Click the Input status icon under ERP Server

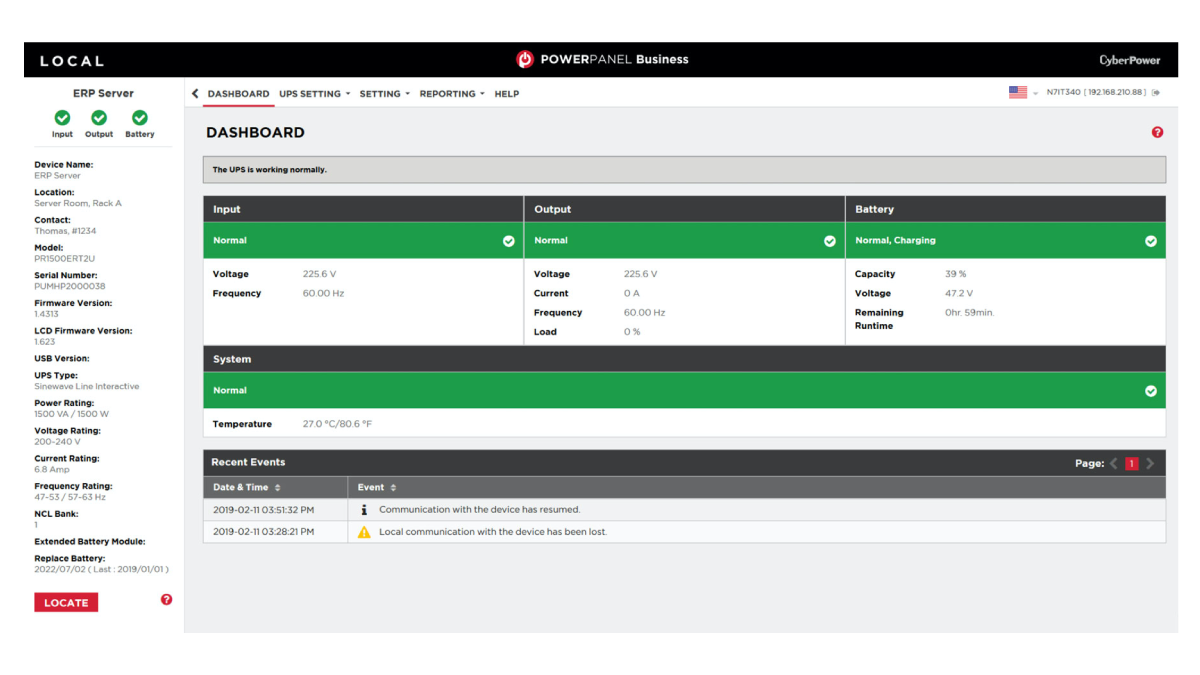click(x=62, y=117)
